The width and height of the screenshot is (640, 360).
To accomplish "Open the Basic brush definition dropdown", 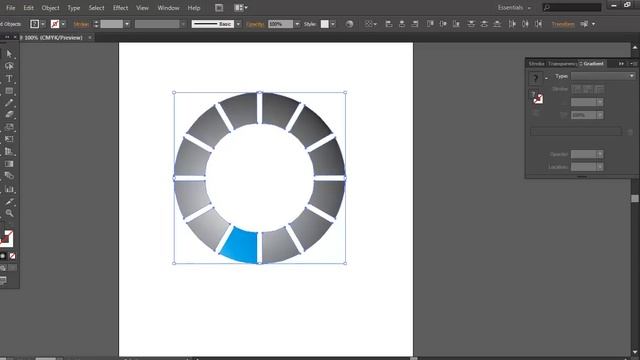I will (238, 24).
